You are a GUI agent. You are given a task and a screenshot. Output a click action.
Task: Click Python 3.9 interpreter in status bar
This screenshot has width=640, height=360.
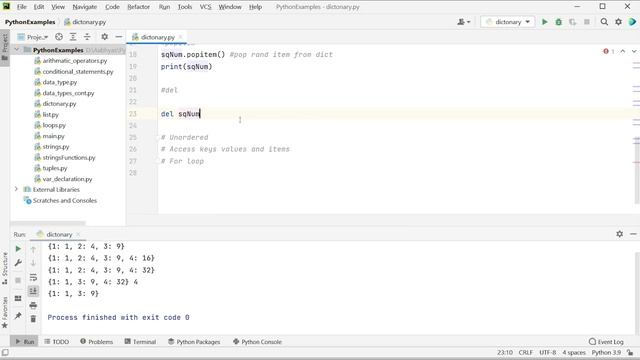pyautogui.click(x=606, y=352)
